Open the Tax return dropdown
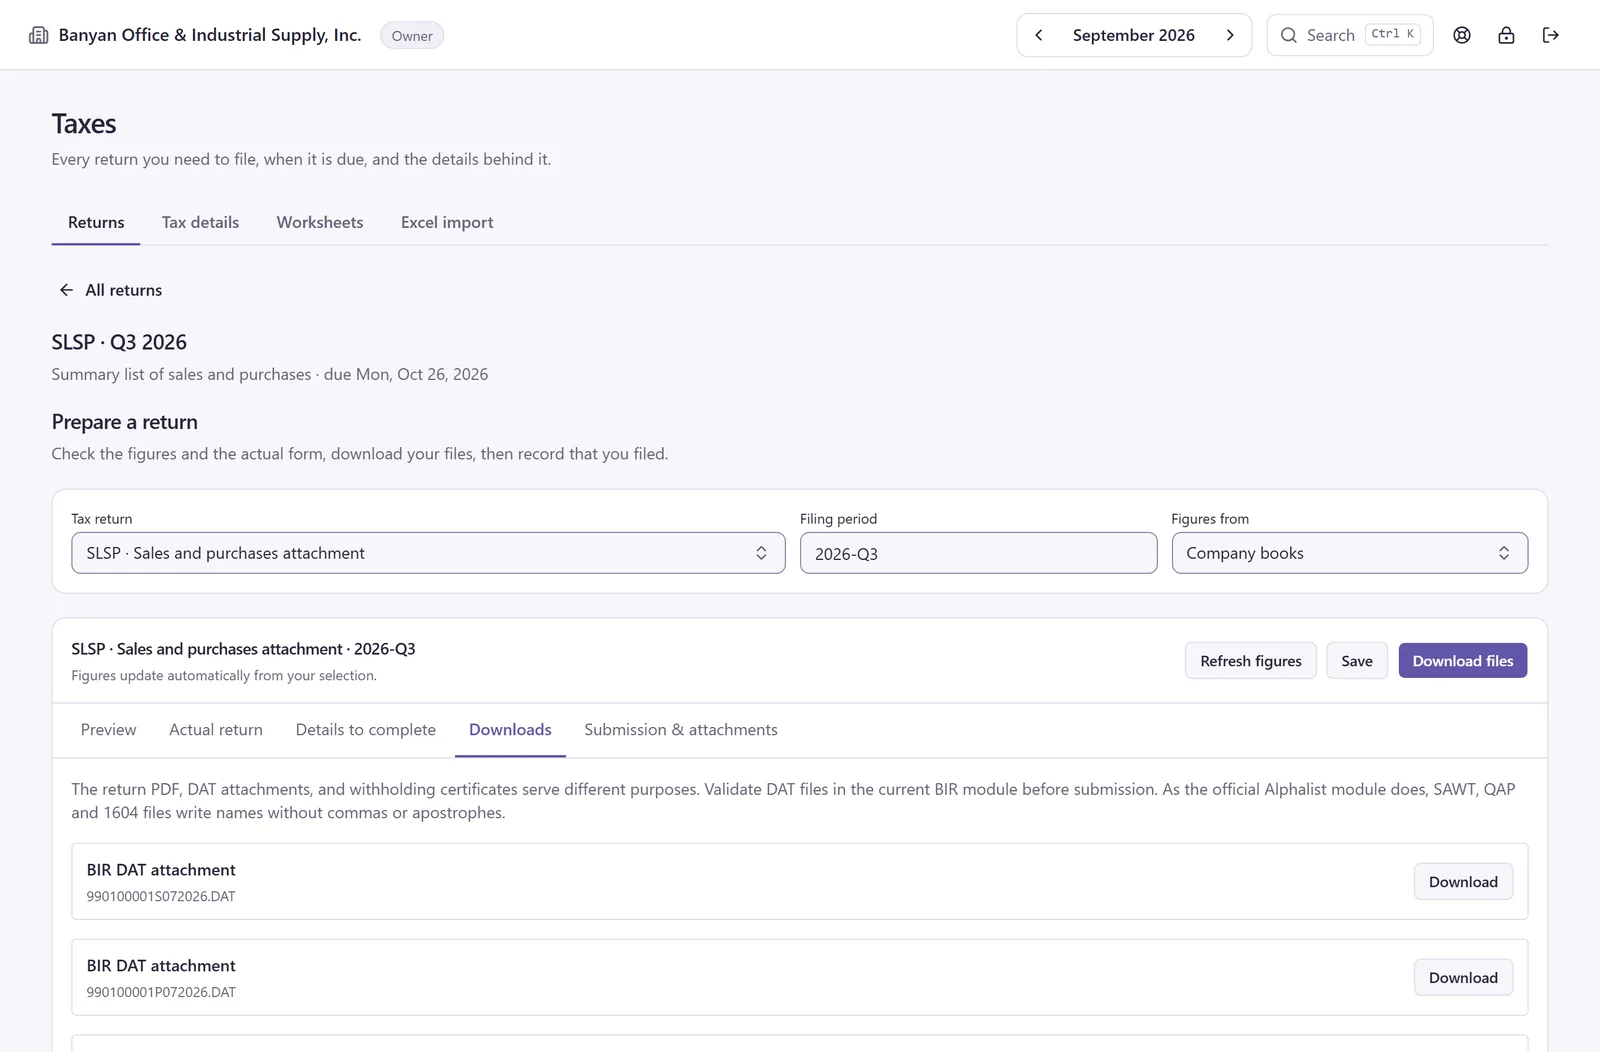 [428, 553]
